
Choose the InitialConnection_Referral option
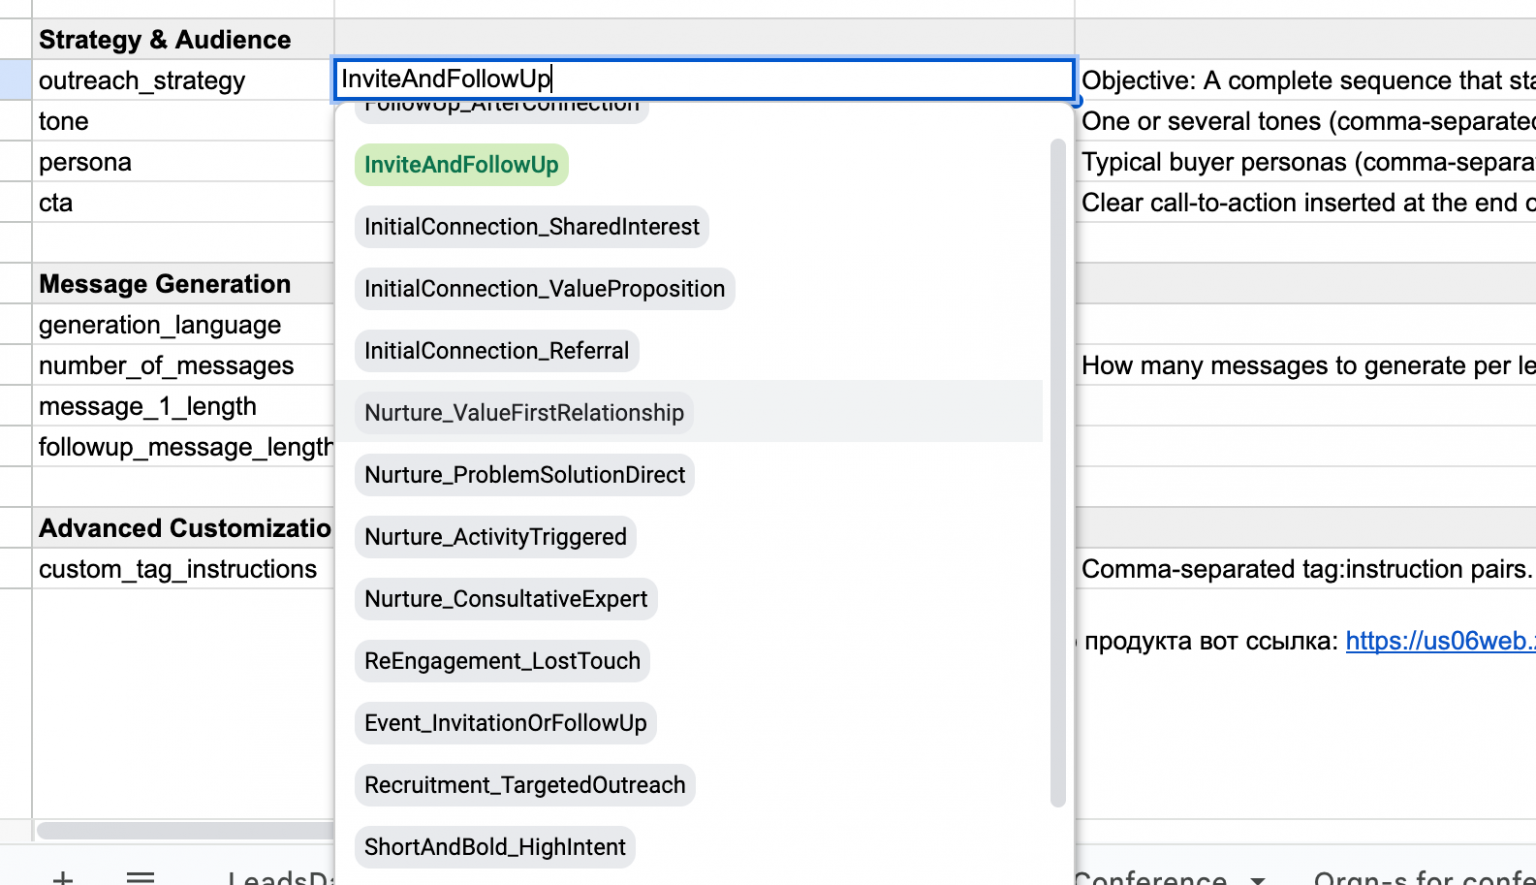pos(496,350)
